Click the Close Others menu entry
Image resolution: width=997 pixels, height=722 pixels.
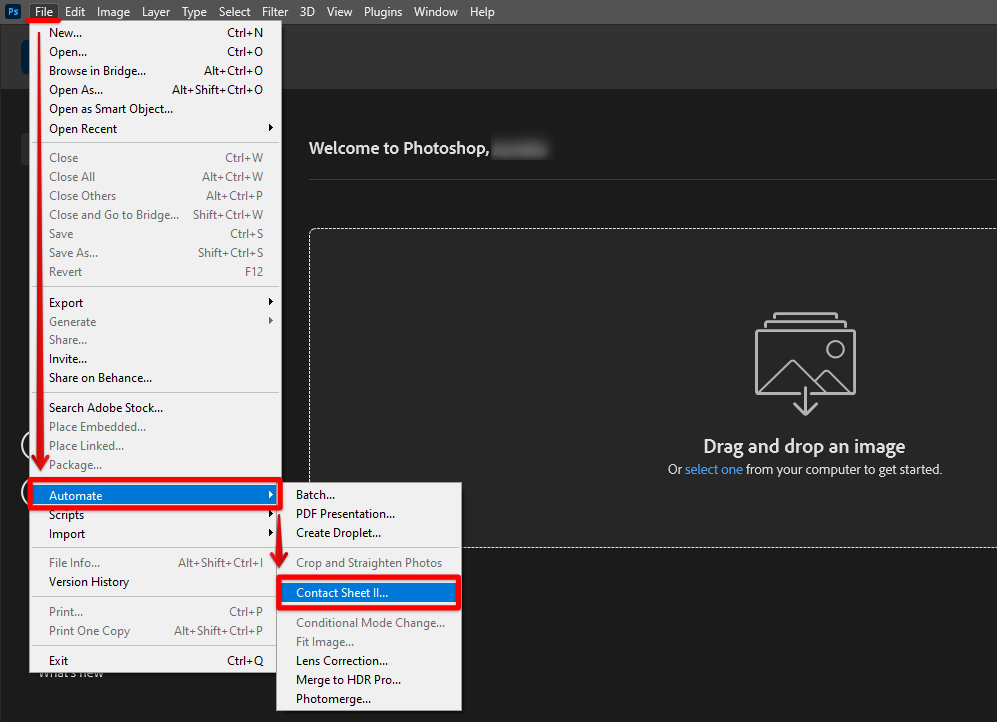tap(156, 196)
